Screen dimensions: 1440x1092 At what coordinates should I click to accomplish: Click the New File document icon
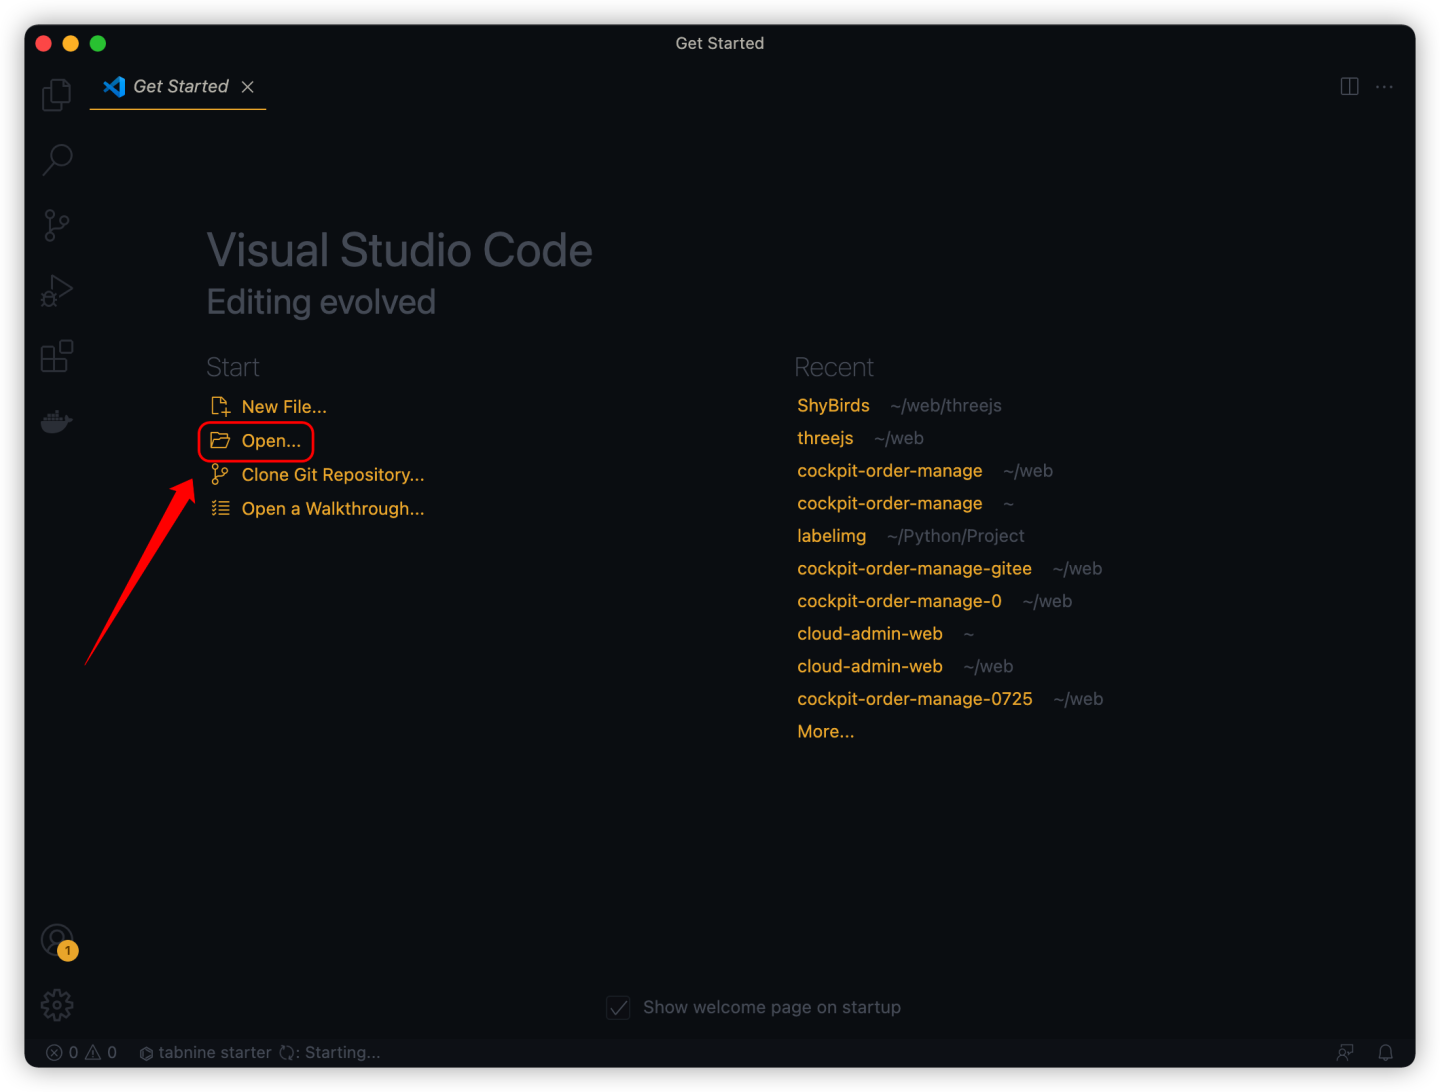tap(220, 406)
